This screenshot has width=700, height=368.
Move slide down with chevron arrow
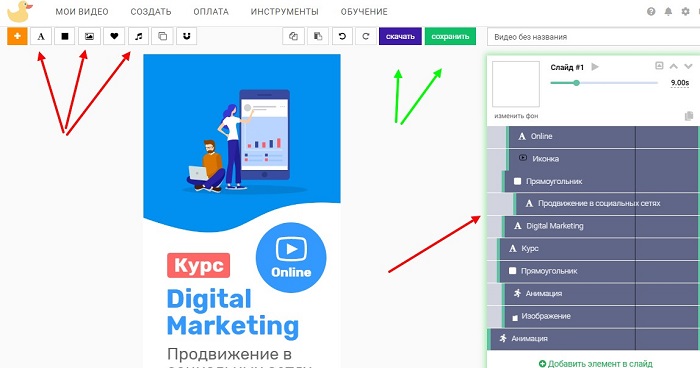pyautogui.click(x=688, y=67)
